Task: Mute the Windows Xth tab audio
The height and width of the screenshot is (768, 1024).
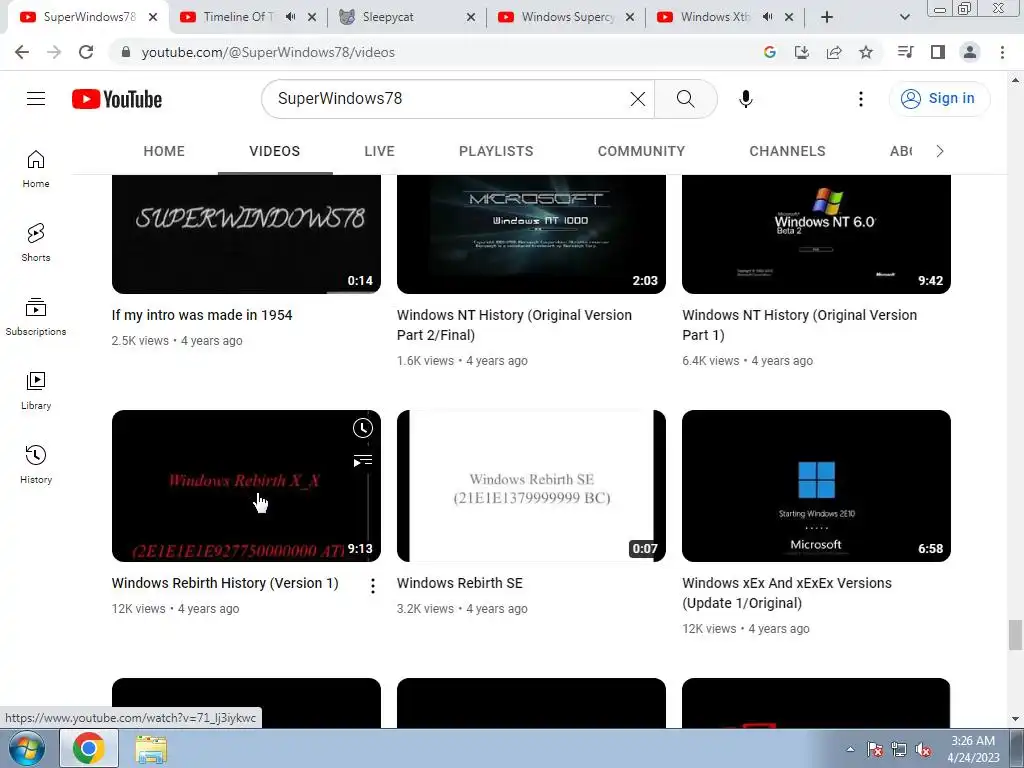Action: click(768, 17)
